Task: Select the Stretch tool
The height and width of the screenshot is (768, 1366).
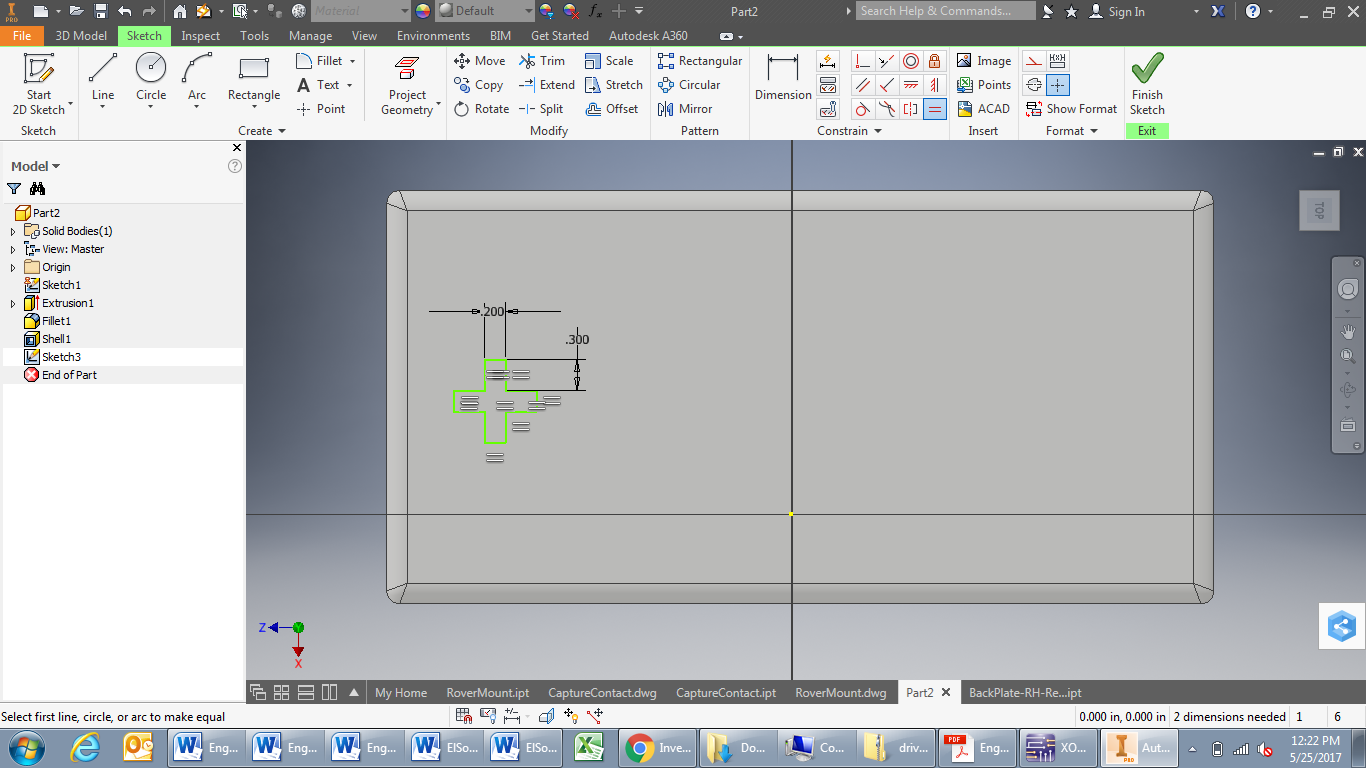Action: 613,85
